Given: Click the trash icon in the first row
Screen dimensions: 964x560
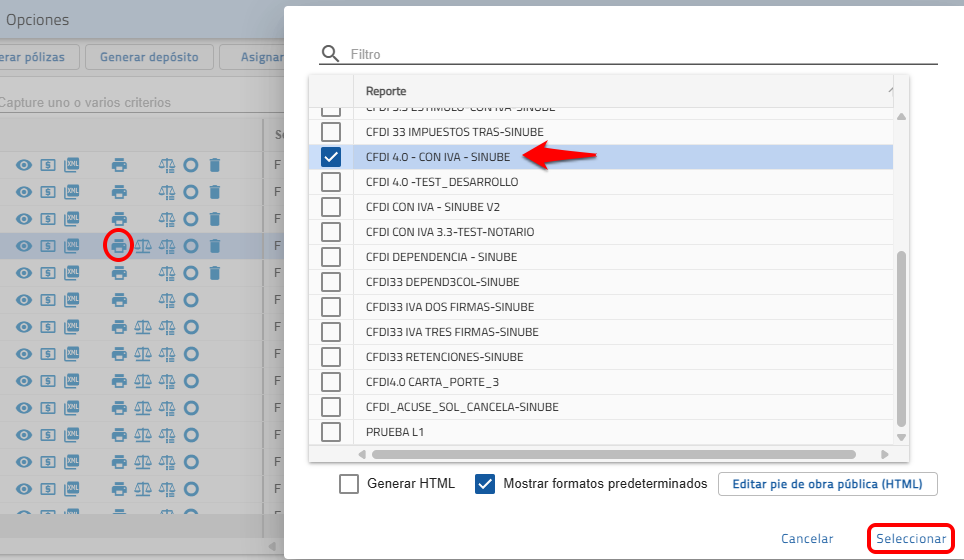Looking at the screenshot, I should 214,165.
